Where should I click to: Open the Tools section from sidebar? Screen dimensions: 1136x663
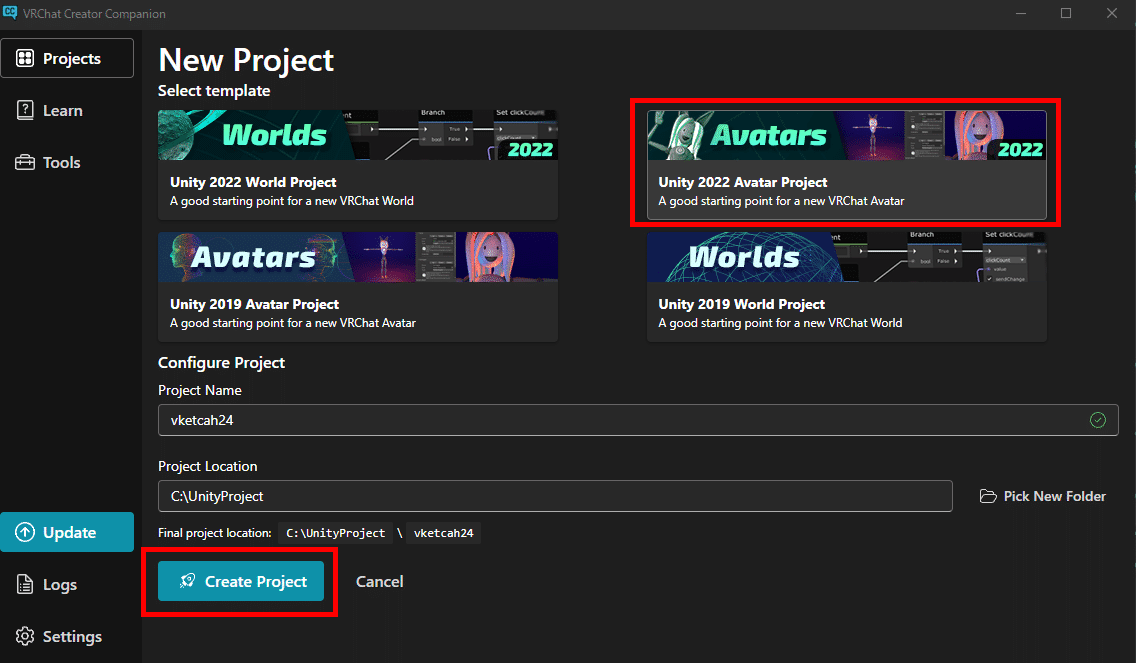click(47, 162)
